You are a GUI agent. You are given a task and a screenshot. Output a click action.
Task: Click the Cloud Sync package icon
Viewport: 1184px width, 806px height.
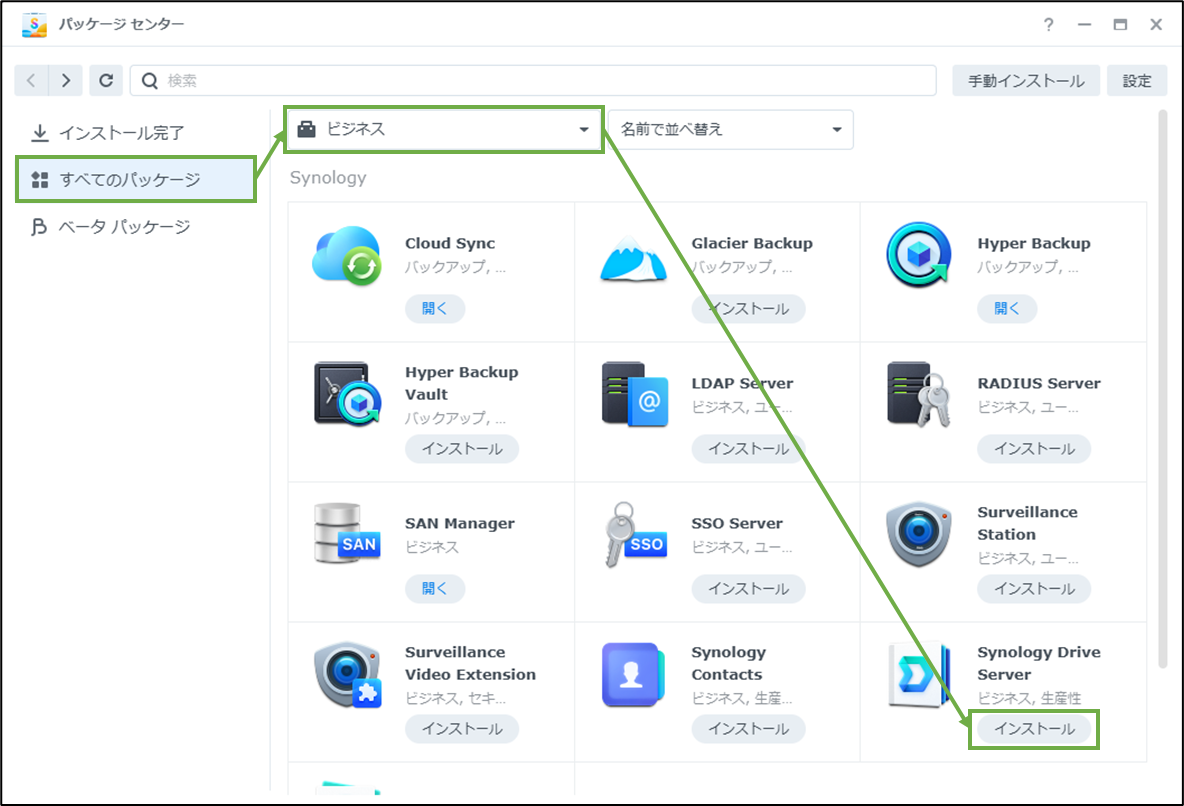click(x=347, y=255)
